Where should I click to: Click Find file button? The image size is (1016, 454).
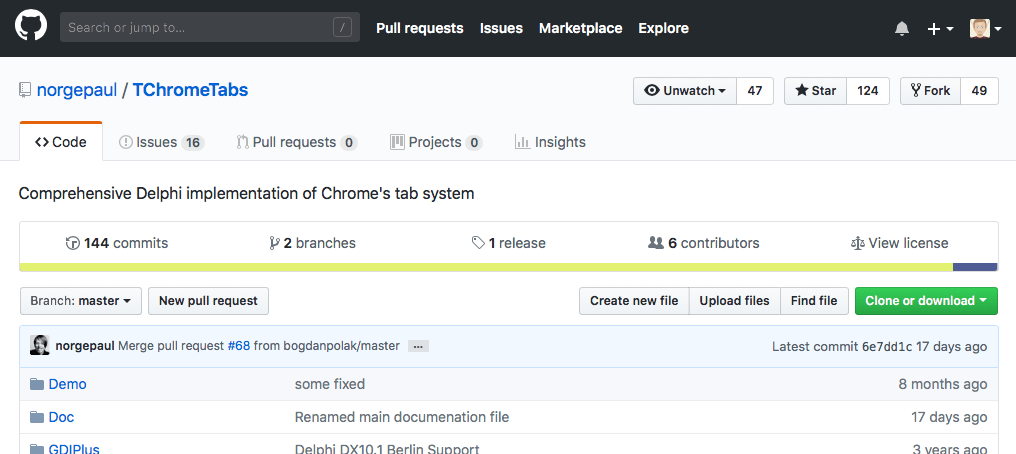click(814, 301)
